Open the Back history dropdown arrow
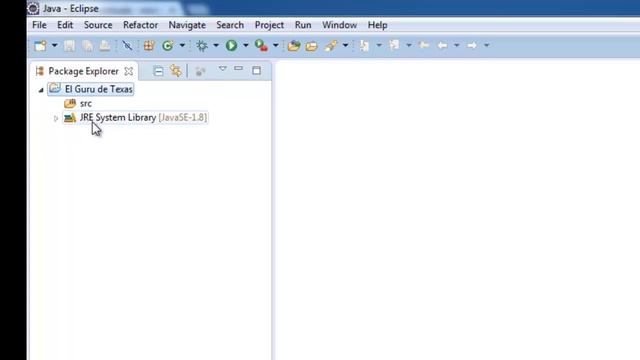The height and width of the screenshot is (360, 640). 457,45
